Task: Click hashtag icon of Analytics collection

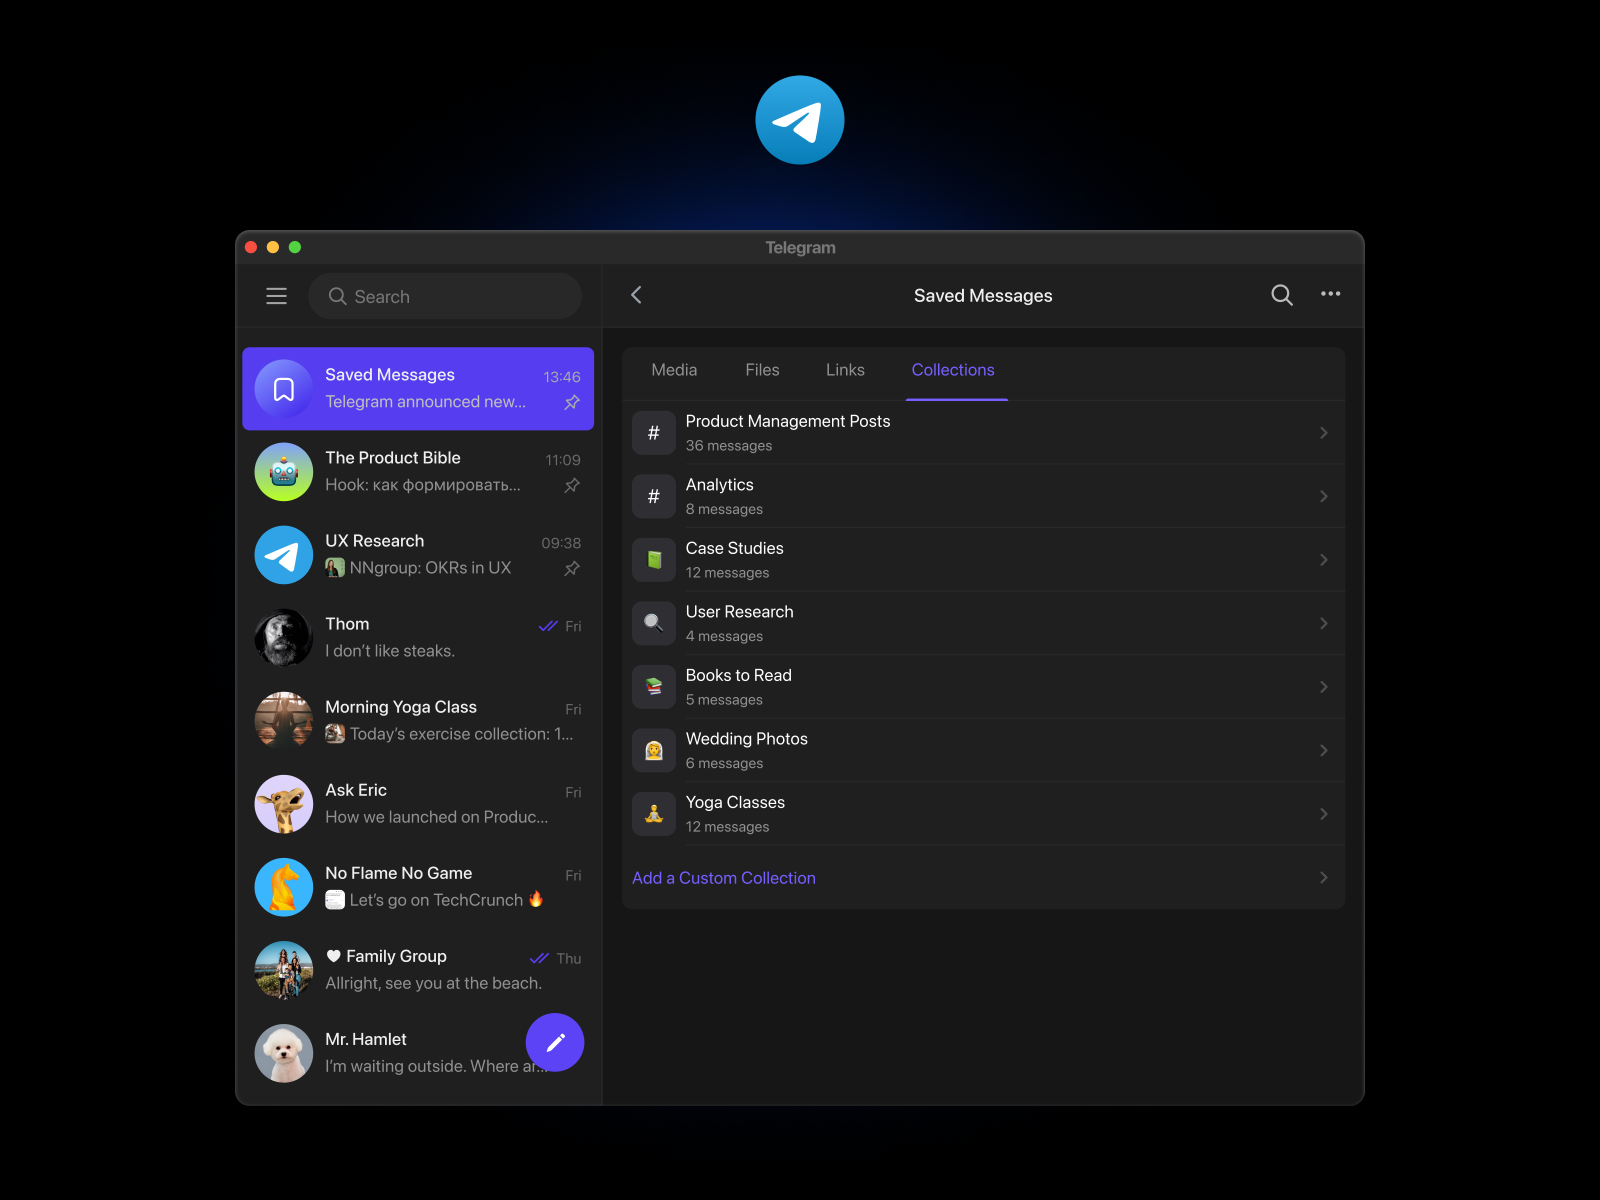Action: click(654, 496)
